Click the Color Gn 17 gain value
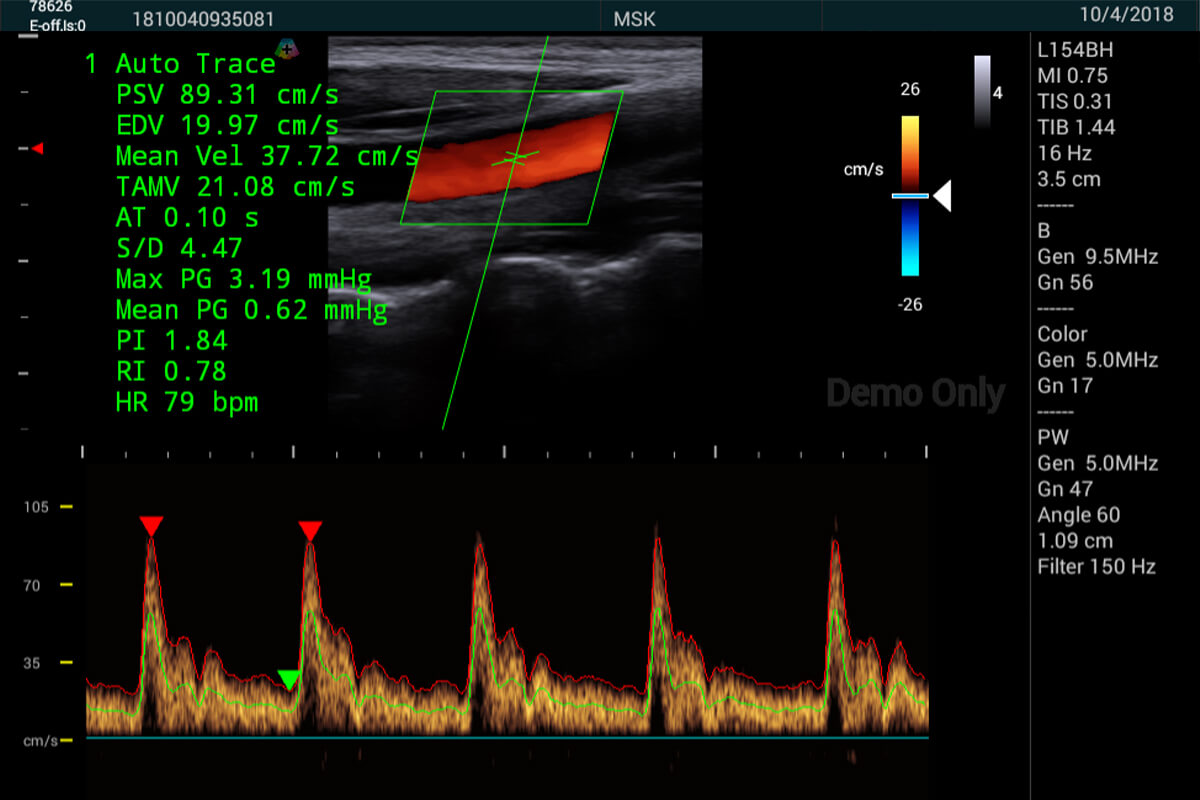1200x800 pixels. [x=1065, y=385]
